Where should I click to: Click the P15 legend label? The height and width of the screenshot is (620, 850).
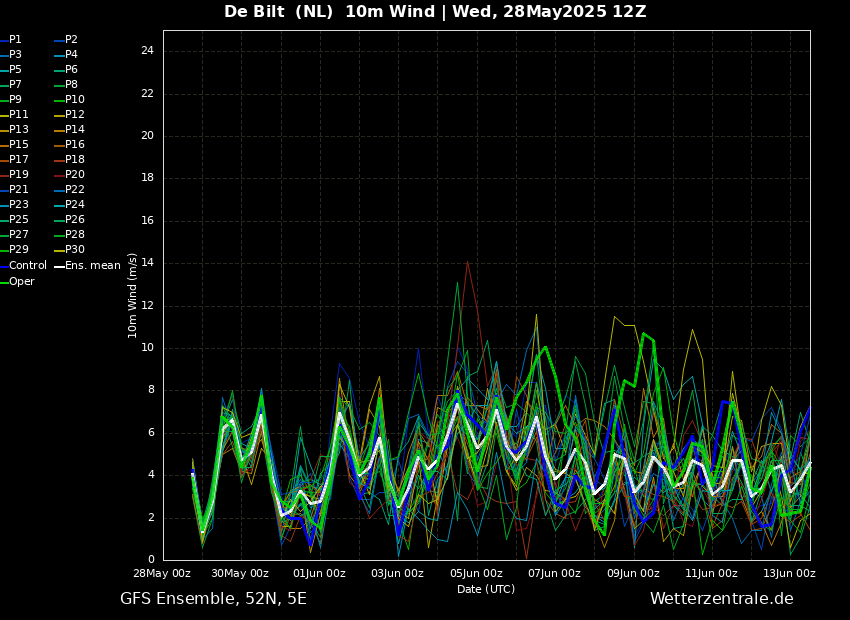[x=19, y=145]
